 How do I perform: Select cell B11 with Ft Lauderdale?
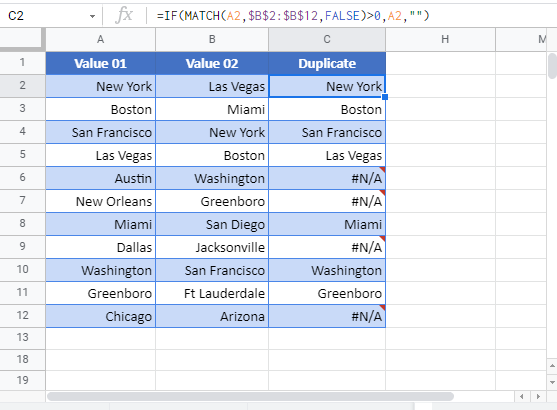(212, 293)
